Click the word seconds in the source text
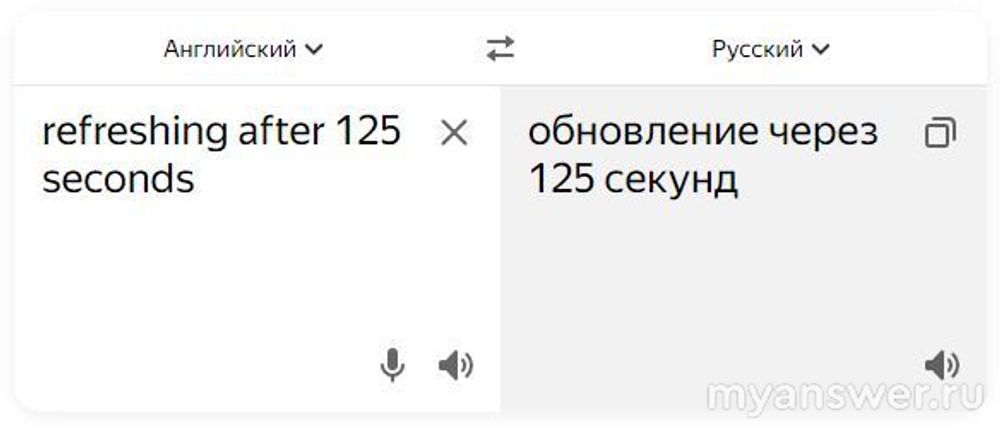The height and width of the screenshot is (428, 1000). click(x=119, y=180)
